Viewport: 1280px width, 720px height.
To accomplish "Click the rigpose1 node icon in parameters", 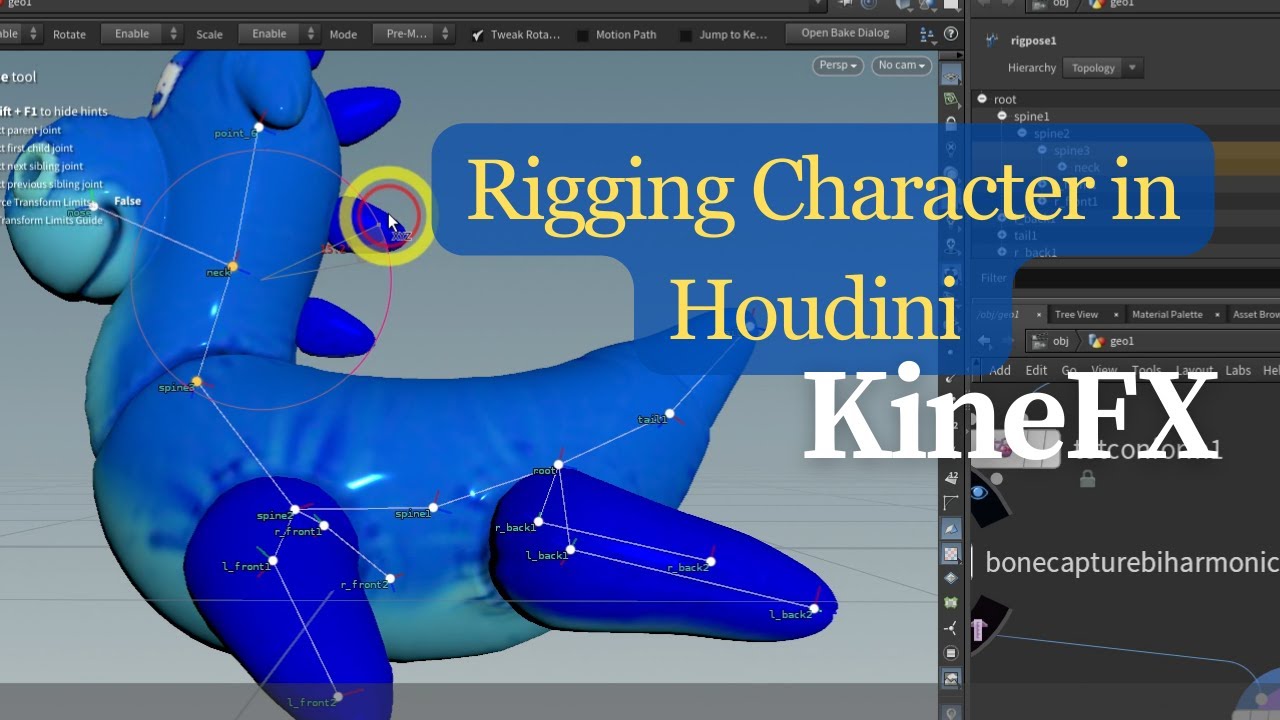I will [992, 41].
